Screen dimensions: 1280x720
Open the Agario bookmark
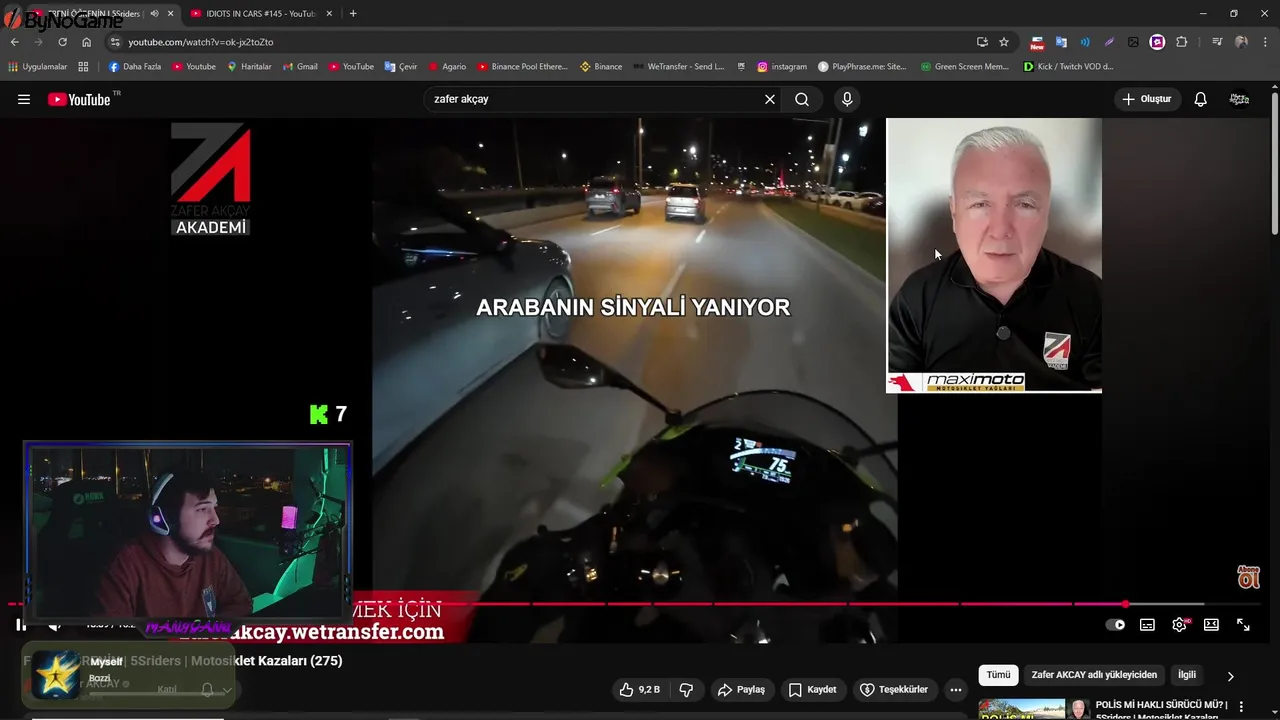[447, 67]
